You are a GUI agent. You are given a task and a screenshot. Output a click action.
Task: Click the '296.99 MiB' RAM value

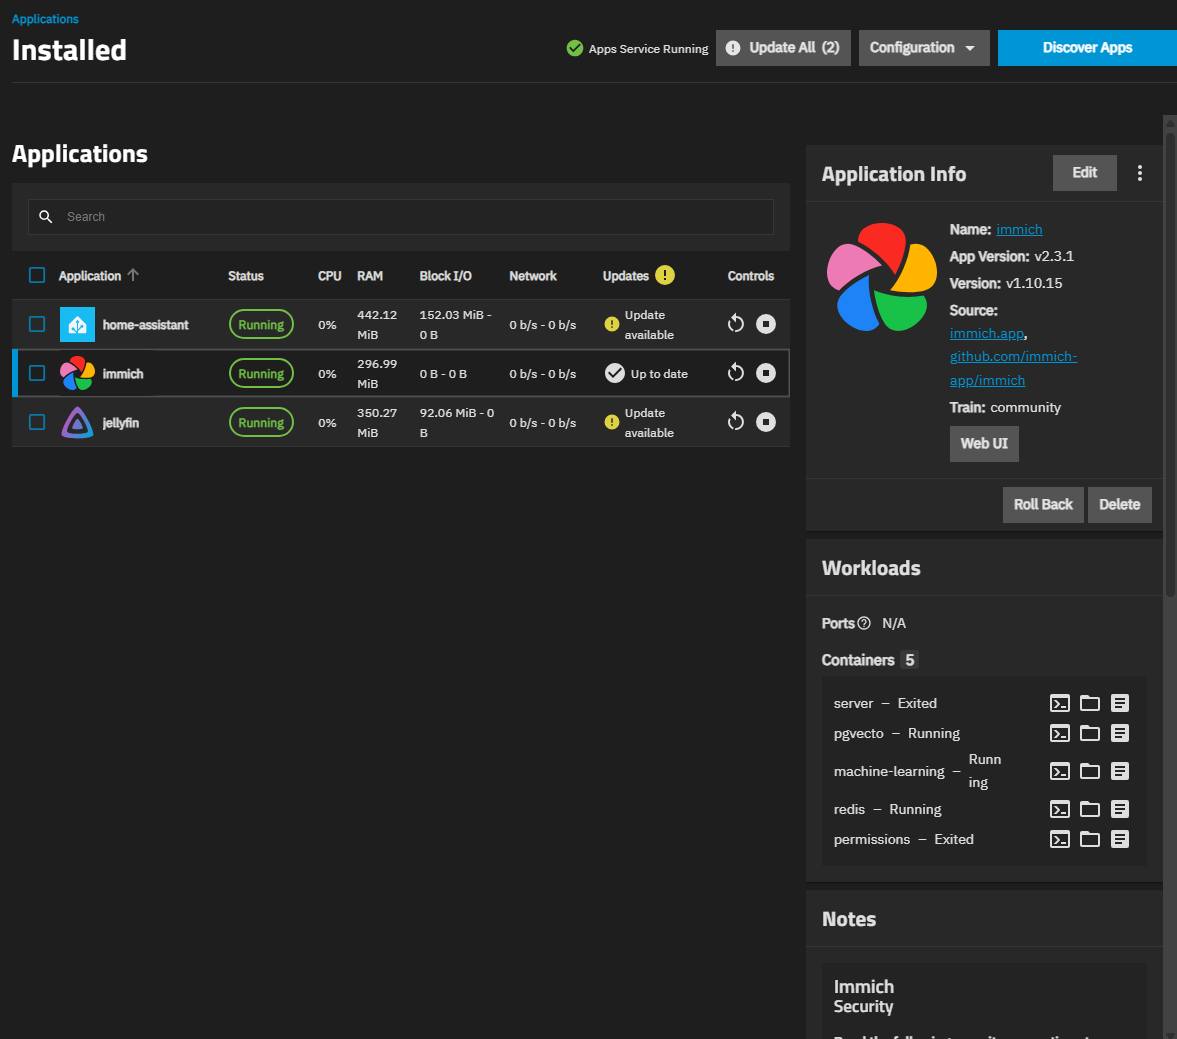(x=377, y=373)
